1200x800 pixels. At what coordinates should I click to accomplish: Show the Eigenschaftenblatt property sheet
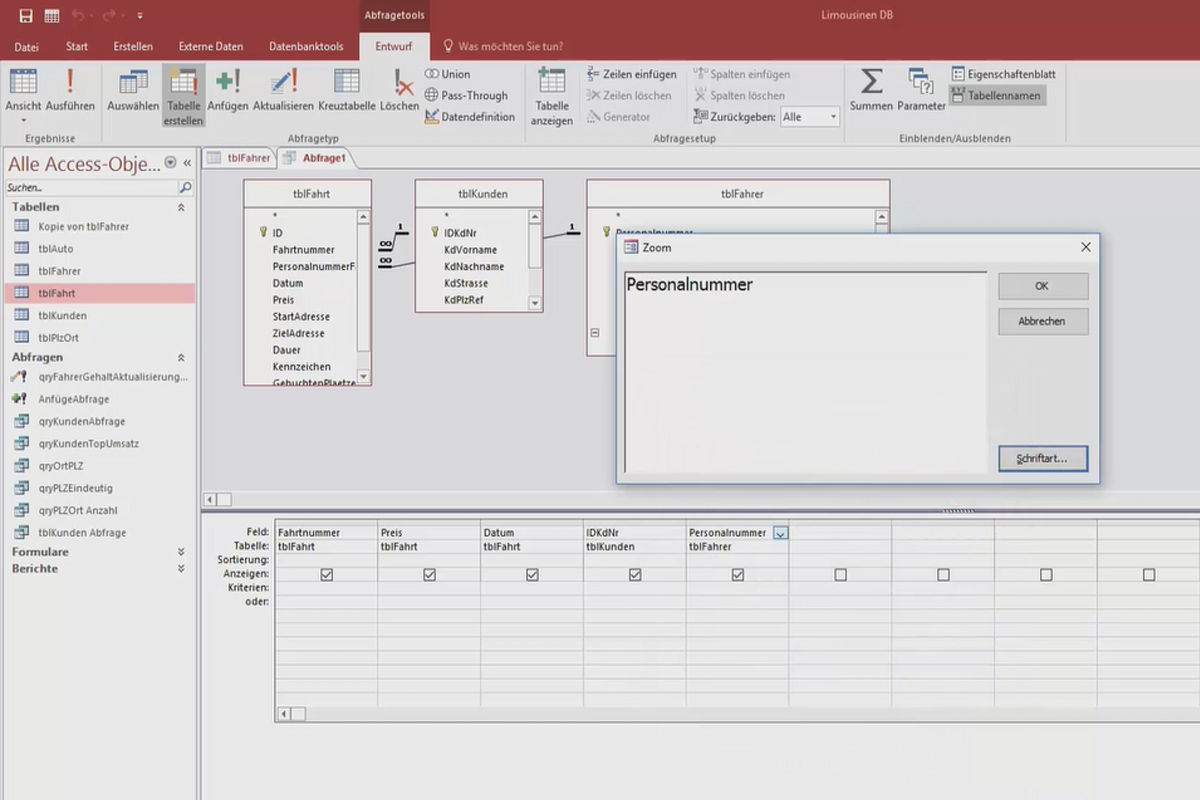(1003, 74)
